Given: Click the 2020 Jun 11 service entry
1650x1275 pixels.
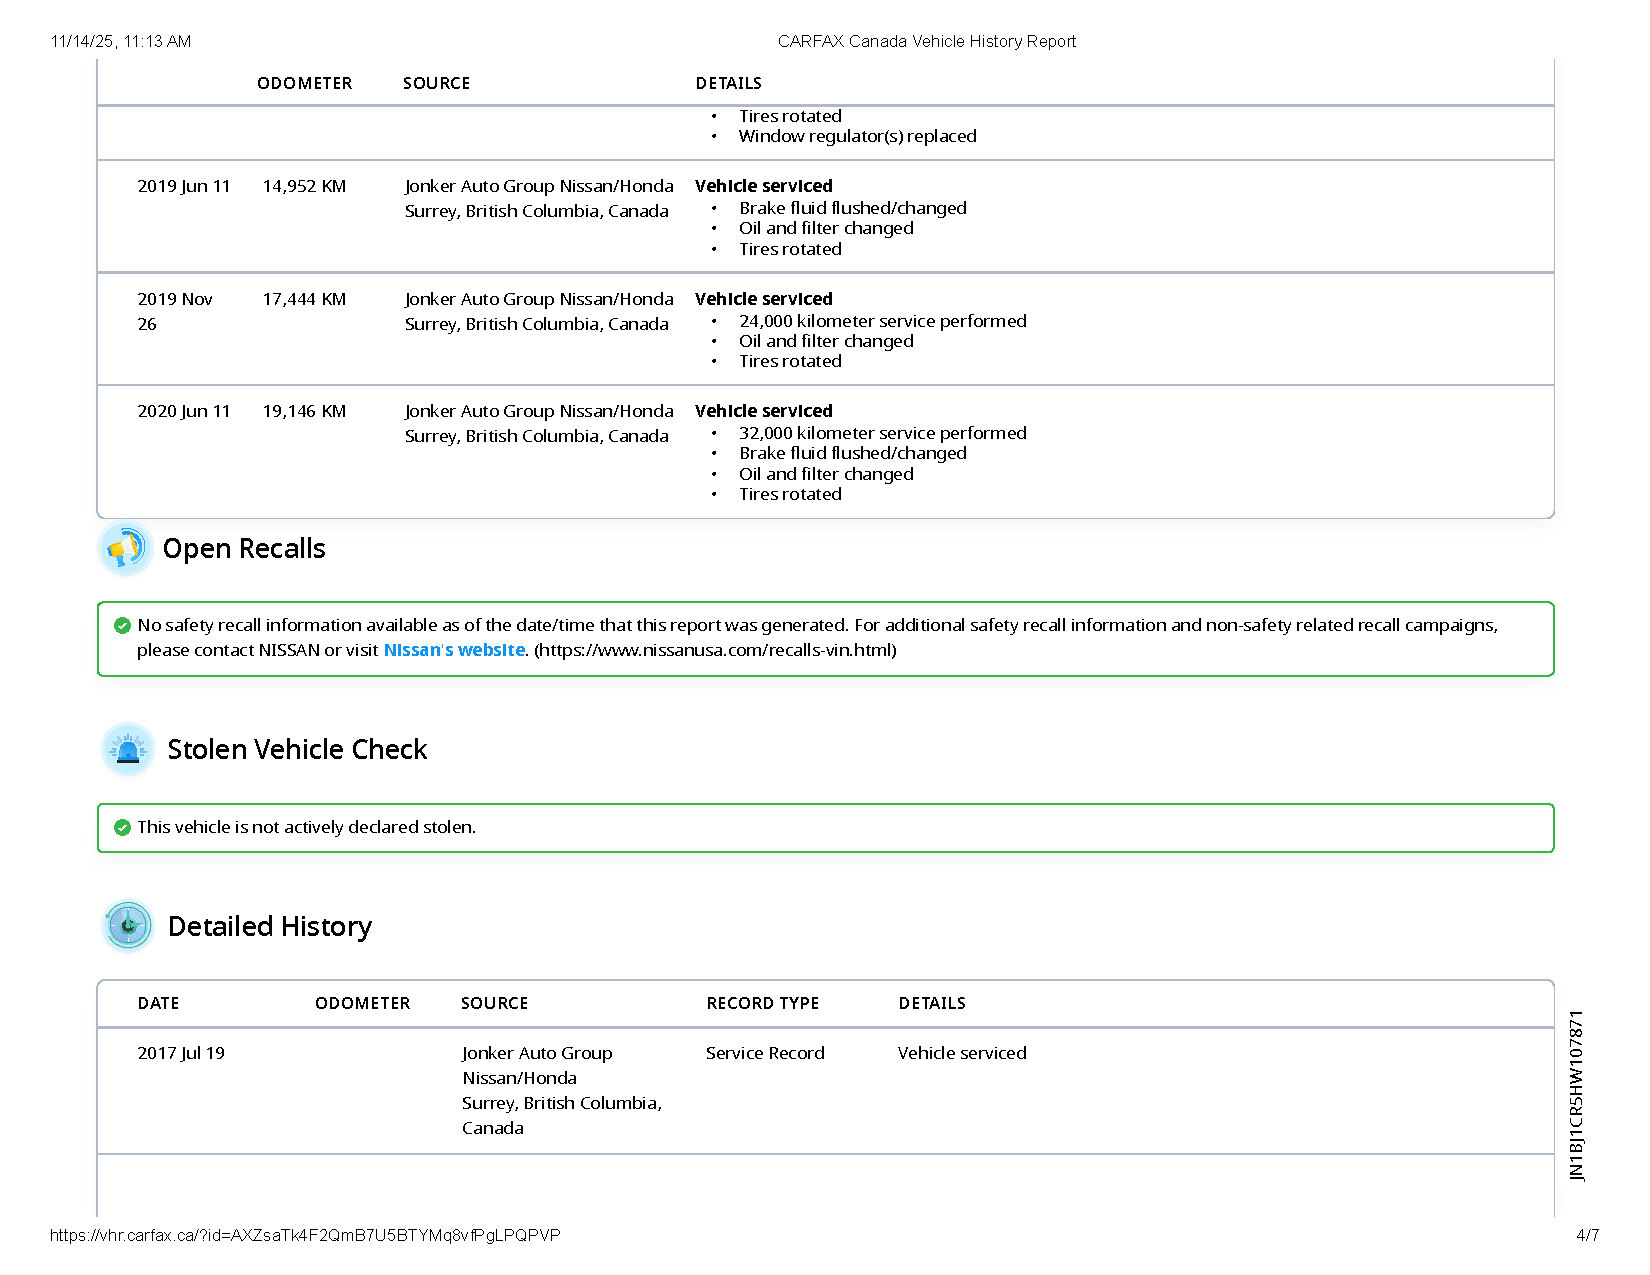Looking at the screenshot, I should [183, 412].
